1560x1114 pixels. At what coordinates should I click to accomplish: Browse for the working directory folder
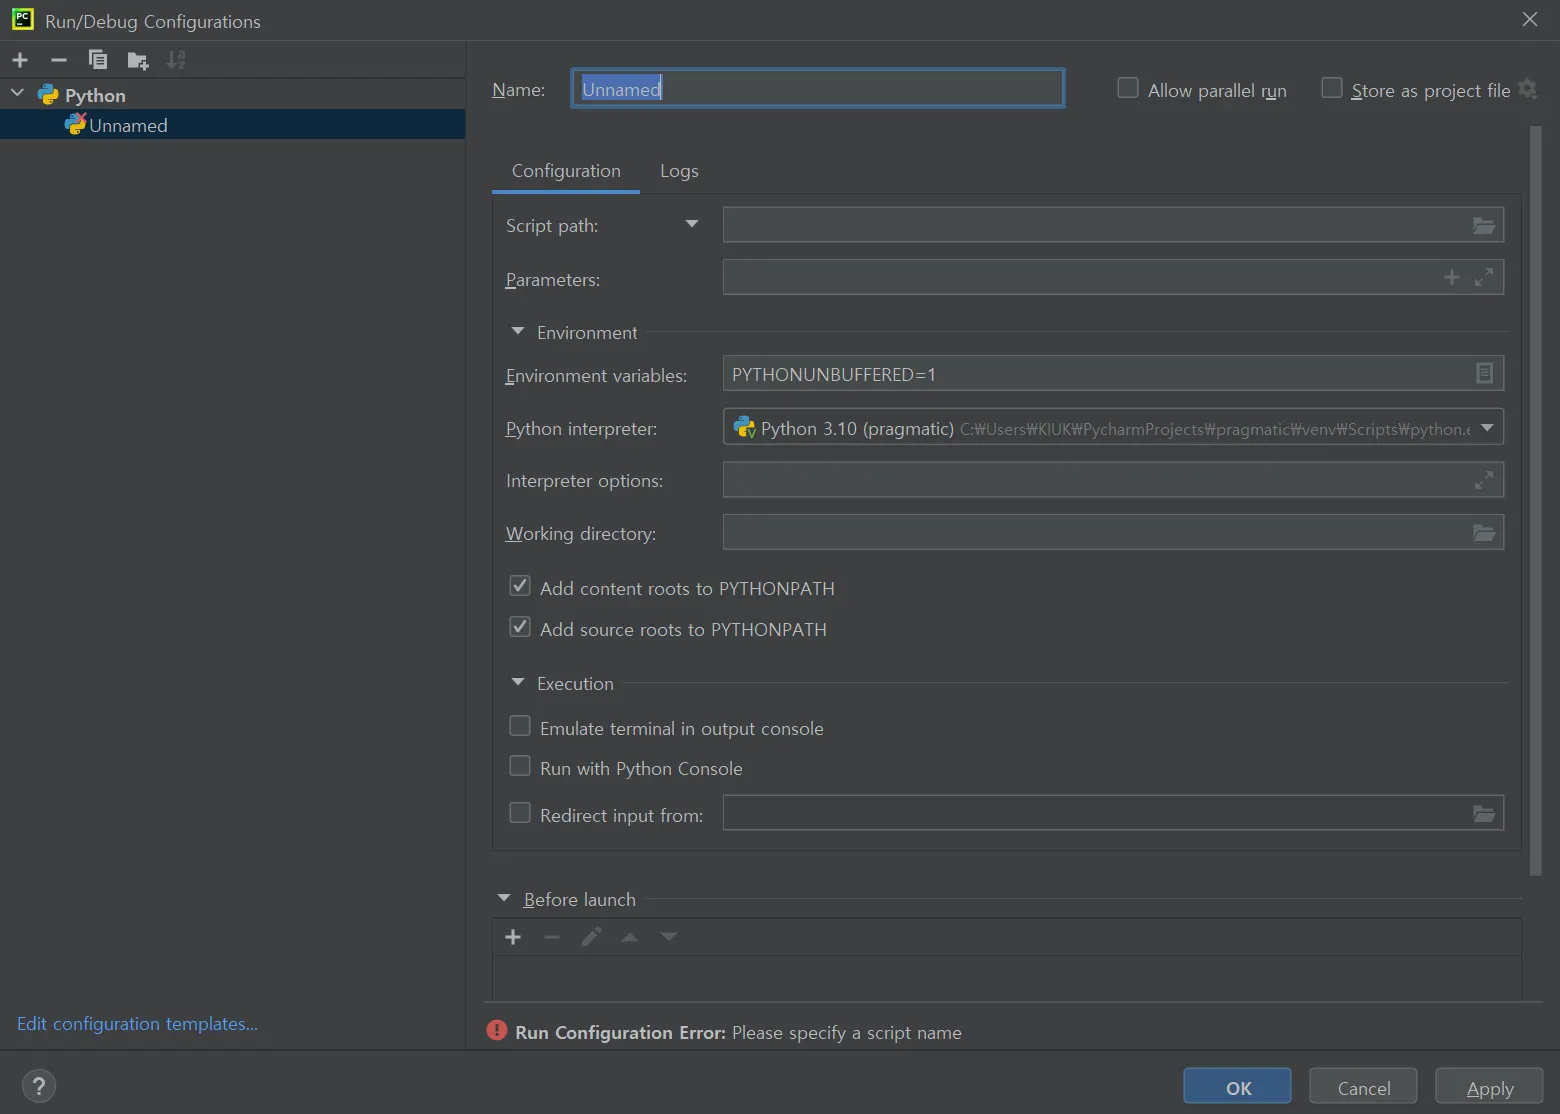click(x=1483, y=533)
